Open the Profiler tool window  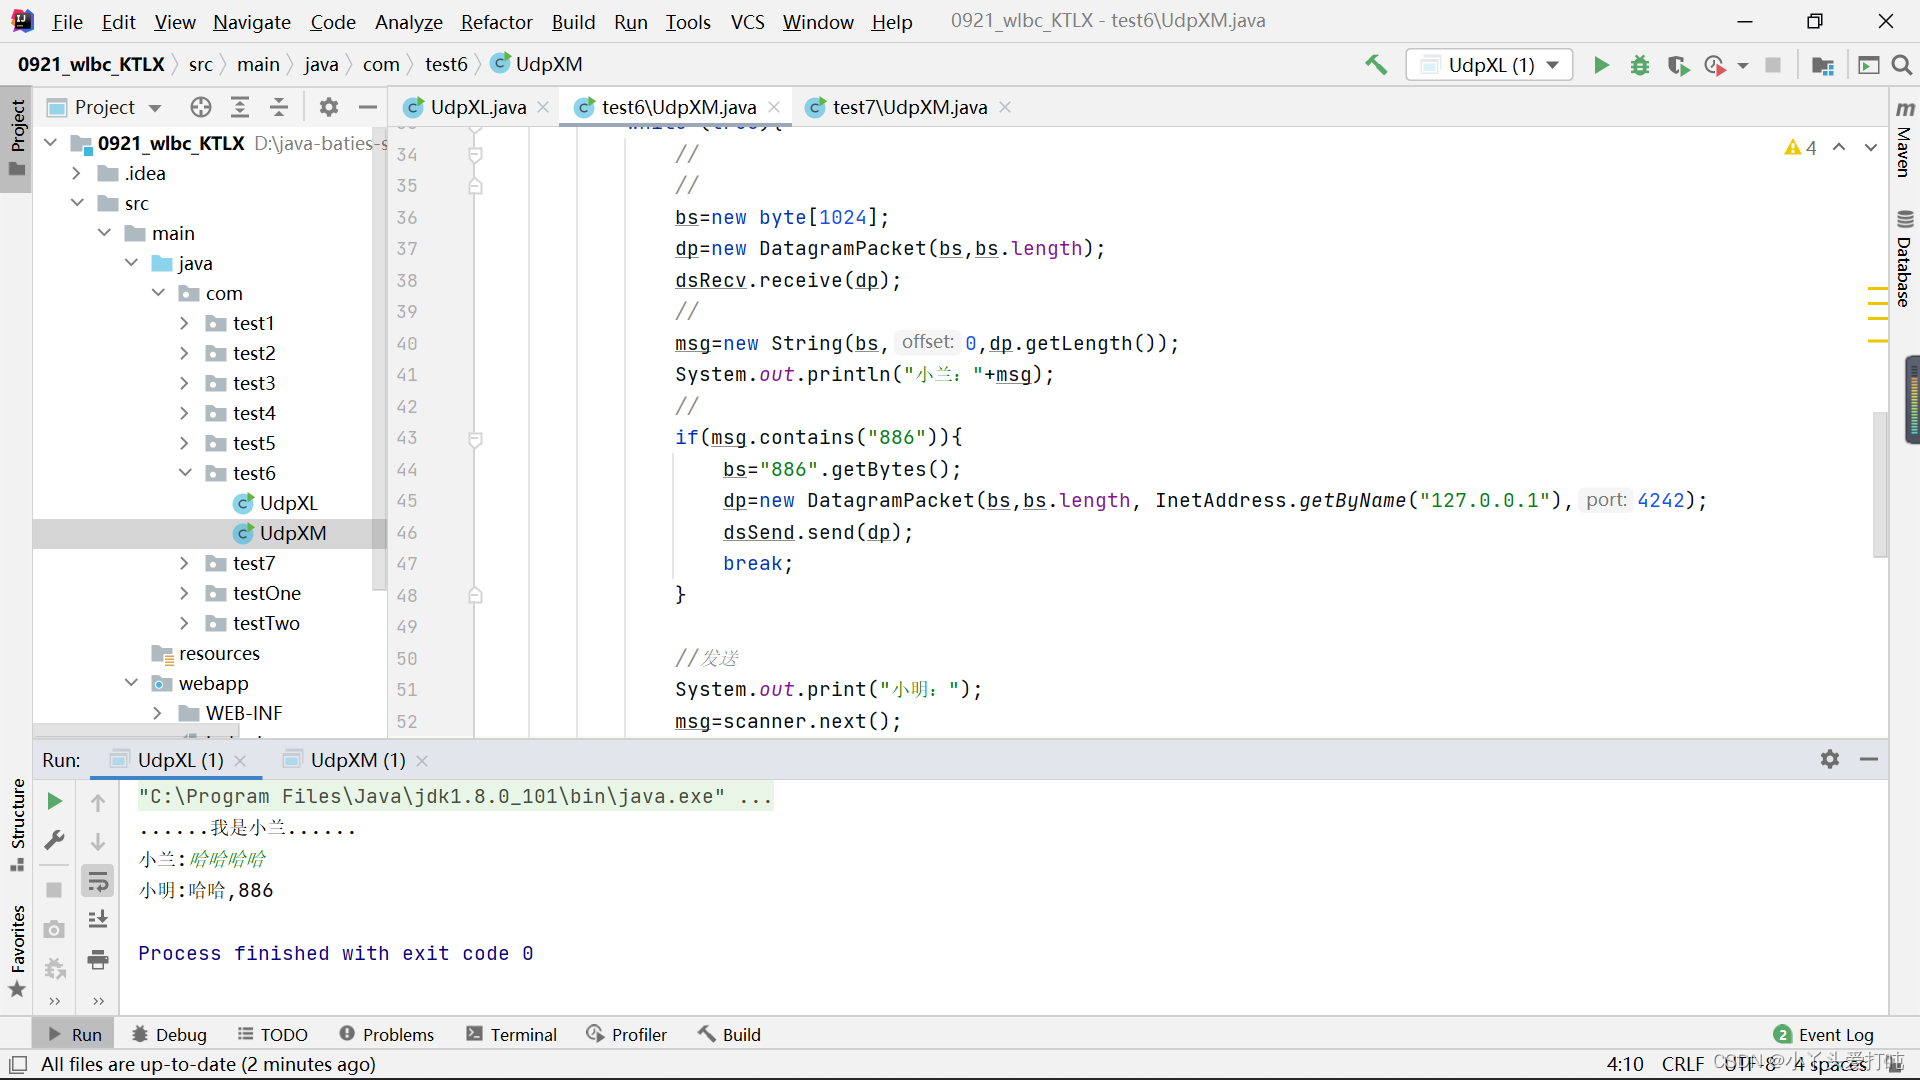(627, 1034)
